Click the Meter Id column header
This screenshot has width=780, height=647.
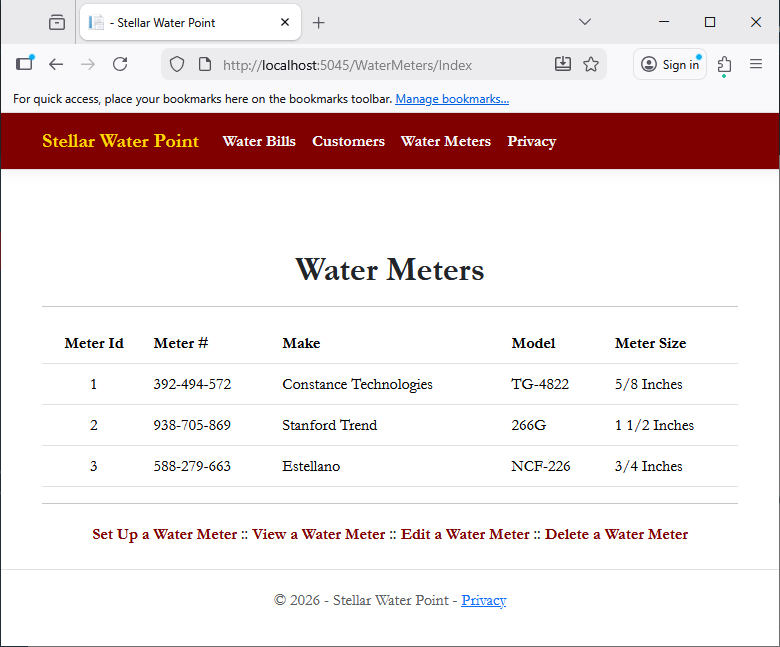tap(94, 343)
